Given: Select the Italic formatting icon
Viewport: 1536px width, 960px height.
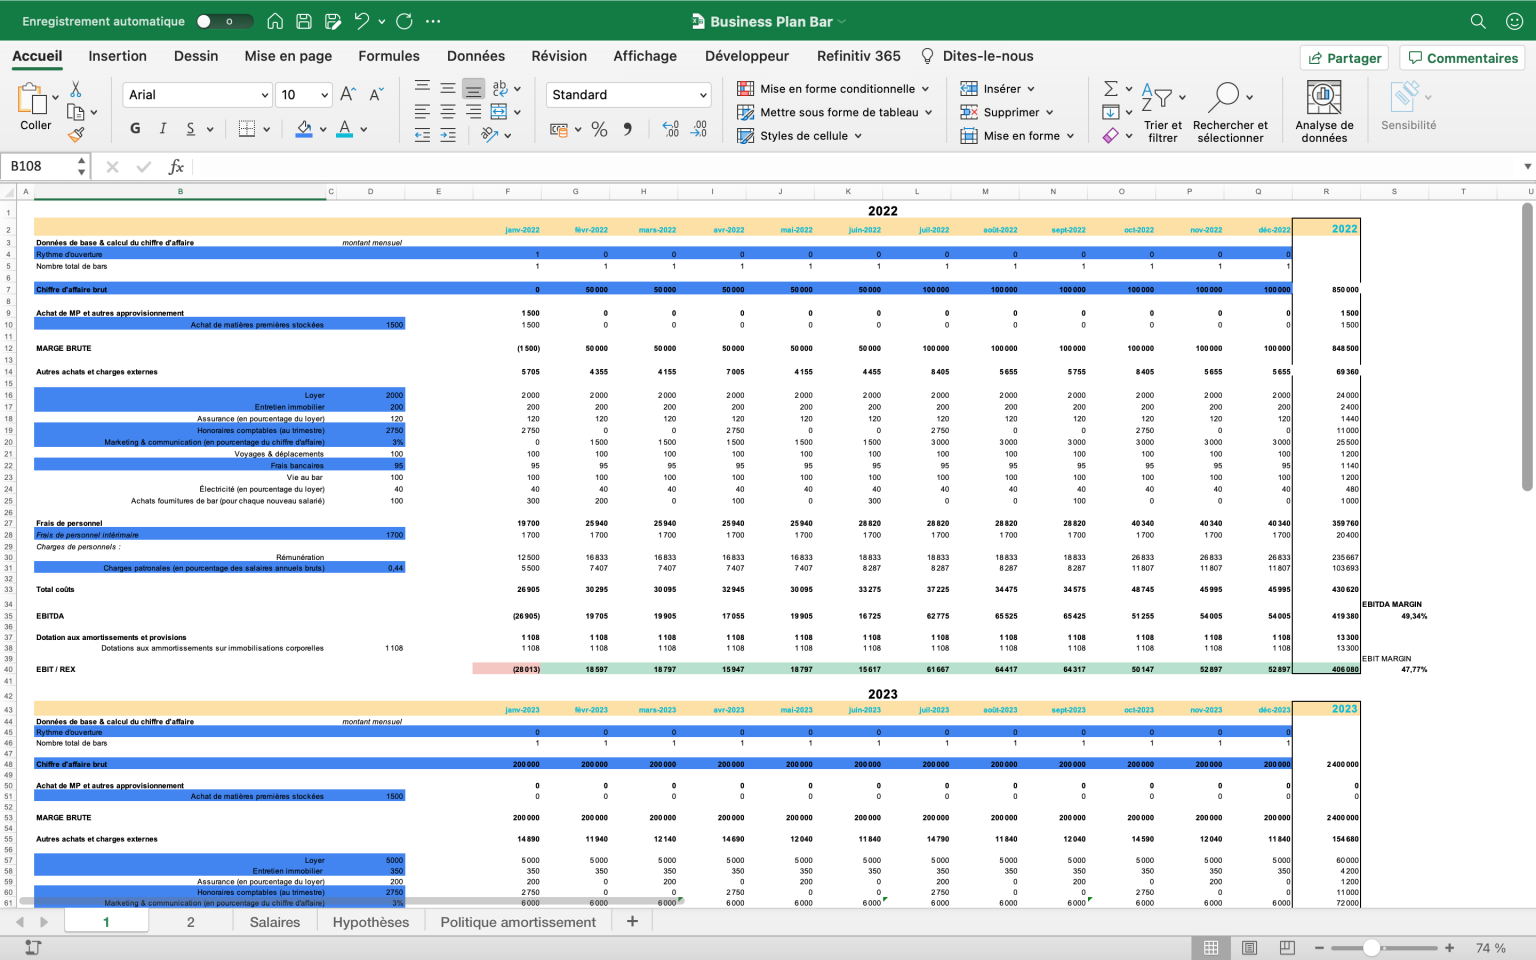Looking at the screenshot, I should tap(161, 128).
